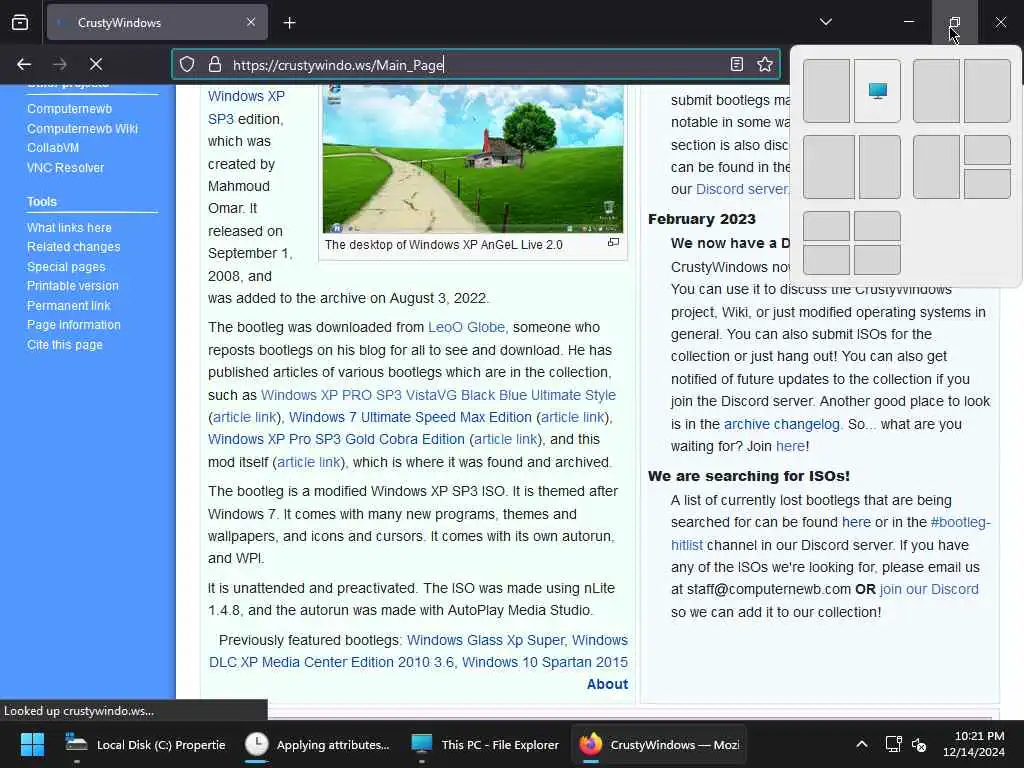Open Computernewb sidebar link
The width and height of the screenshot is (1024, 768).
tap(69, 109)
